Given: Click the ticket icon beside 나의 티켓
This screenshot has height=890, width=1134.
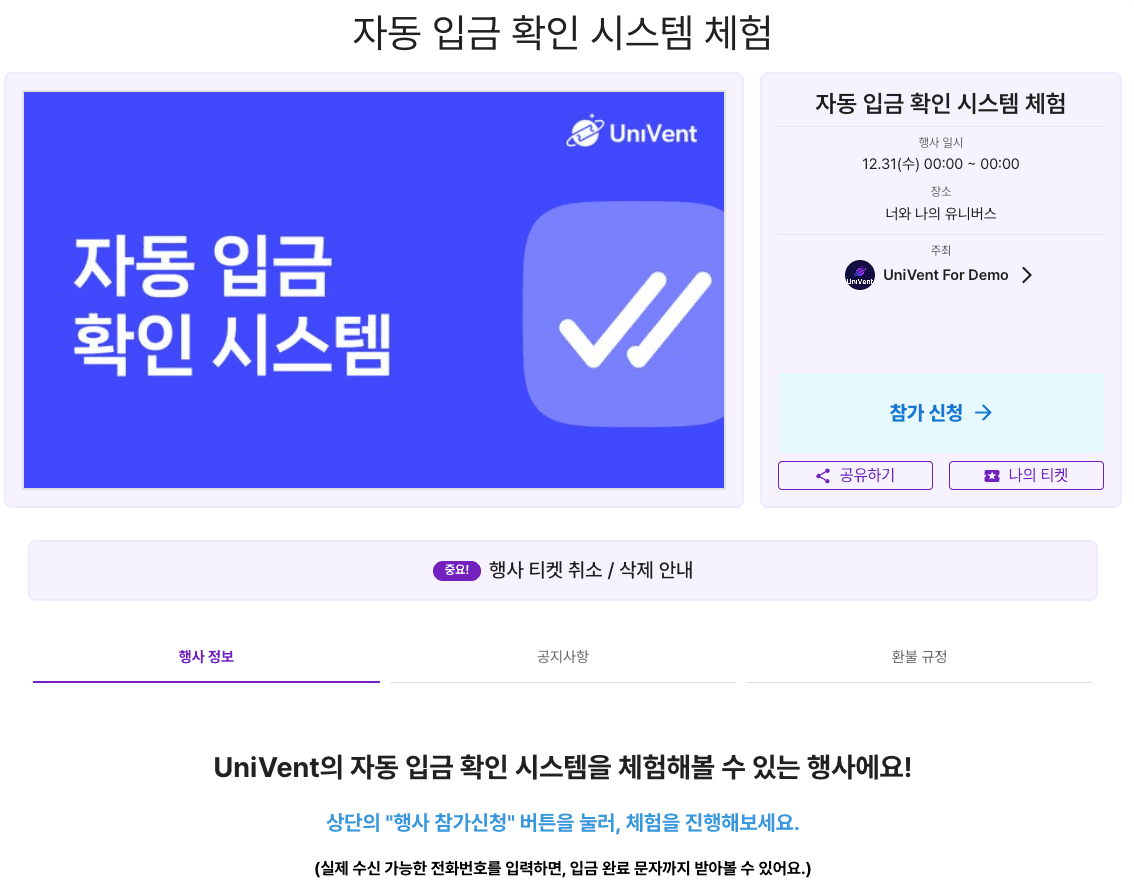Looking at the screenshot, I should [992, 476].
